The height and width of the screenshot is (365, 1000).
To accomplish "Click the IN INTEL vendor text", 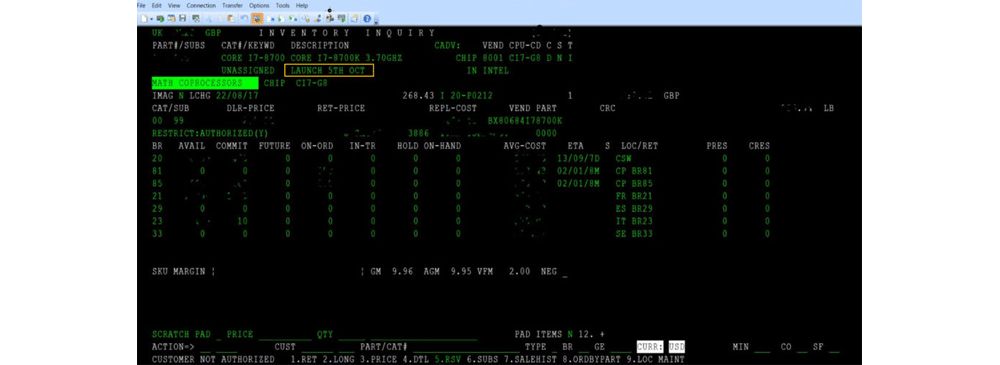I will [488, 70].
